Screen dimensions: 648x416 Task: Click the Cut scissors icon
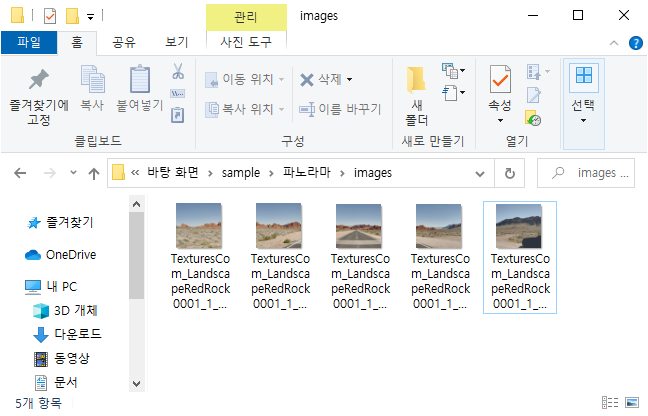(178, 71)
